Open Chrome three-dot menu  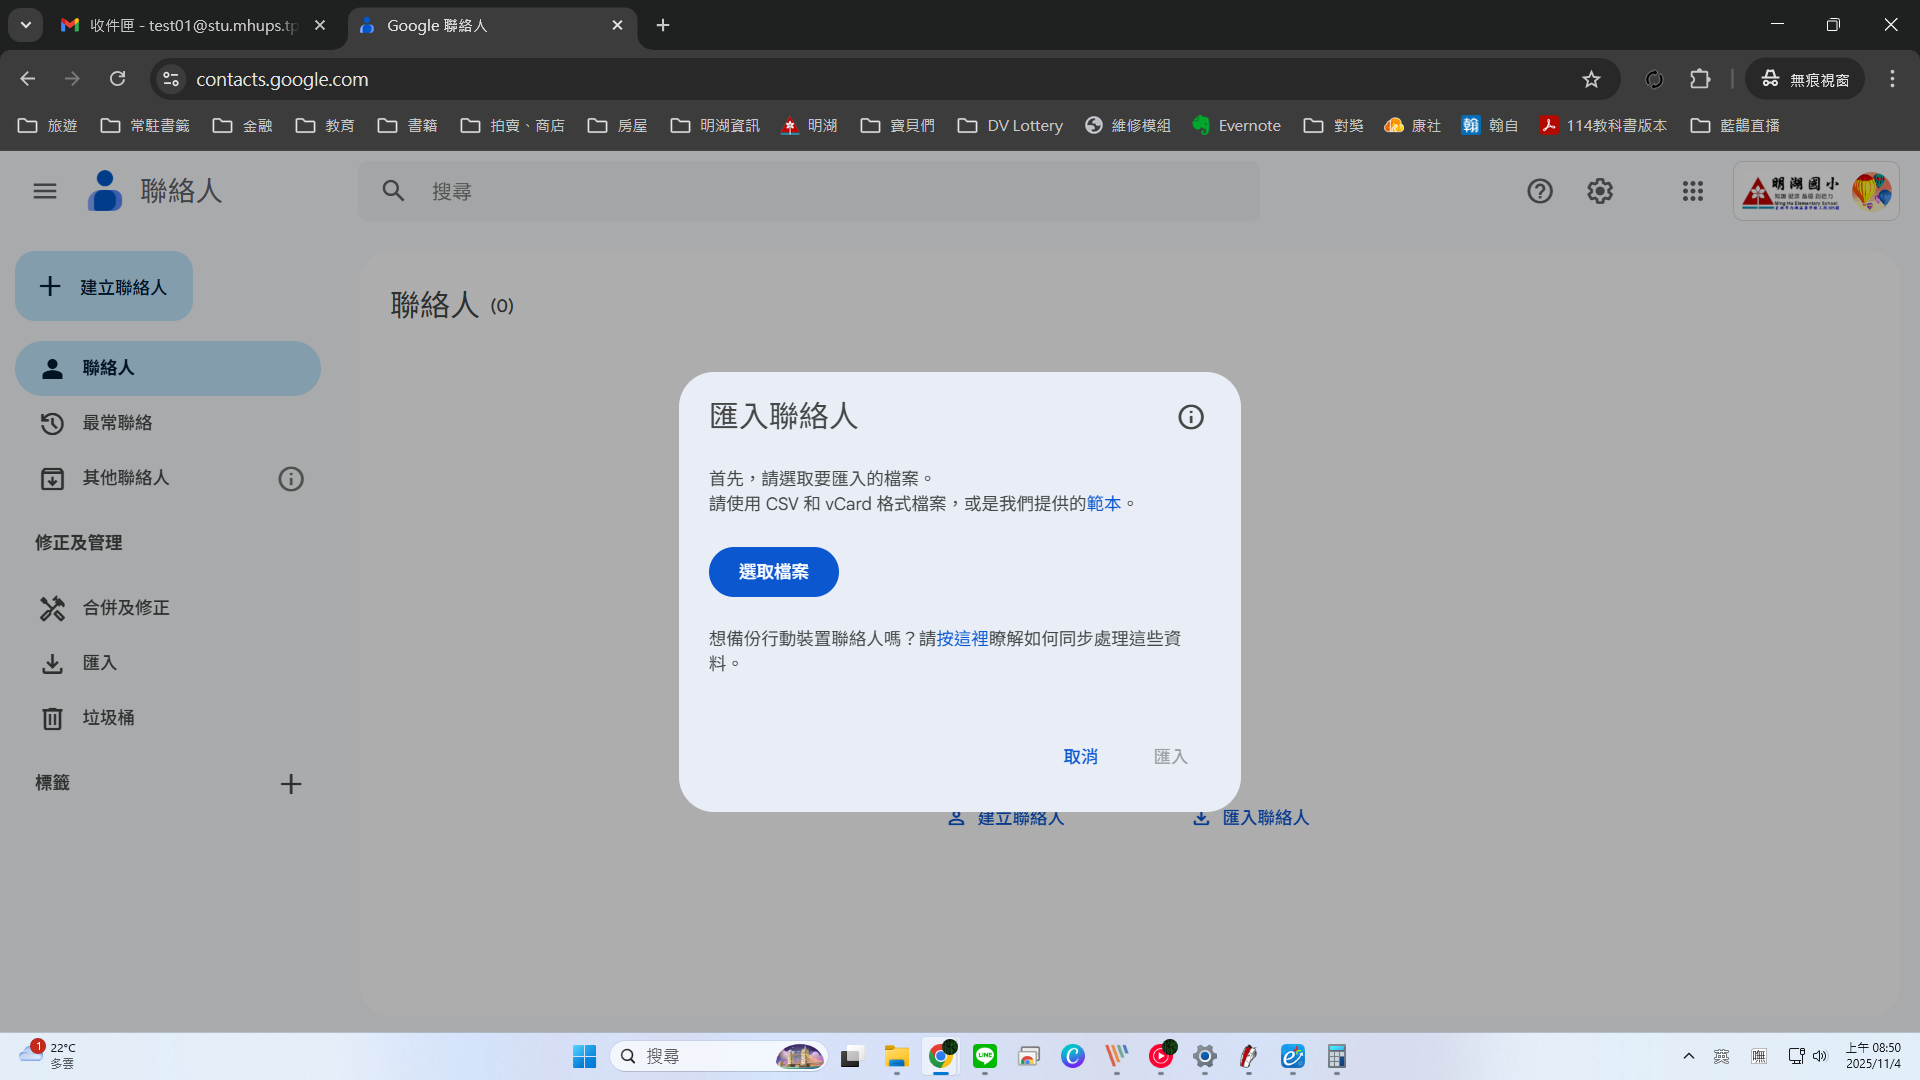click(1891, 79)
